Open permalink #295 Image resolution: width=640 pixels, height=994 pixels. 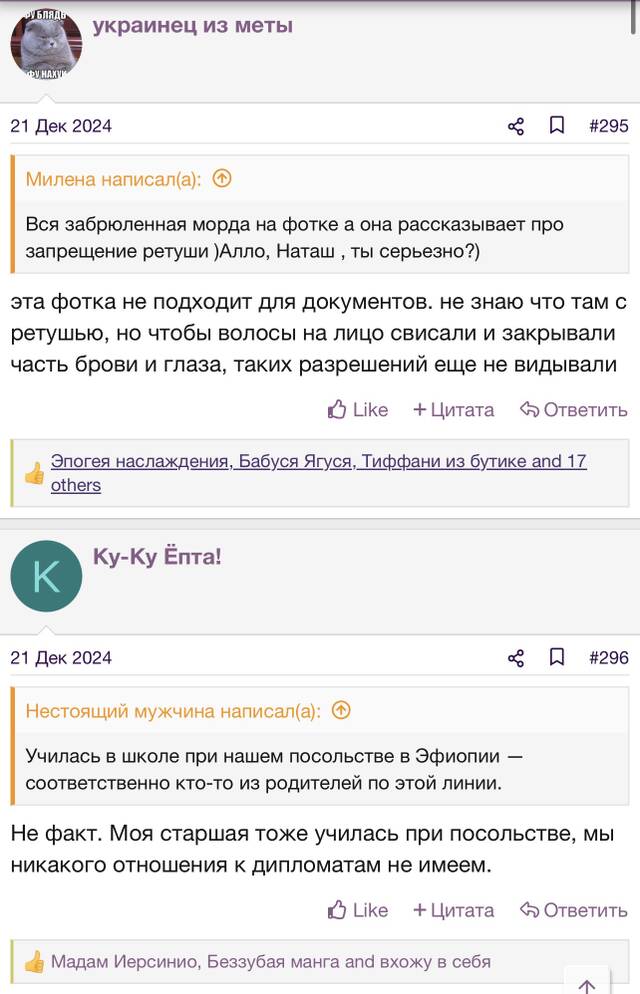pyautogui.click(x=608, y=126)
